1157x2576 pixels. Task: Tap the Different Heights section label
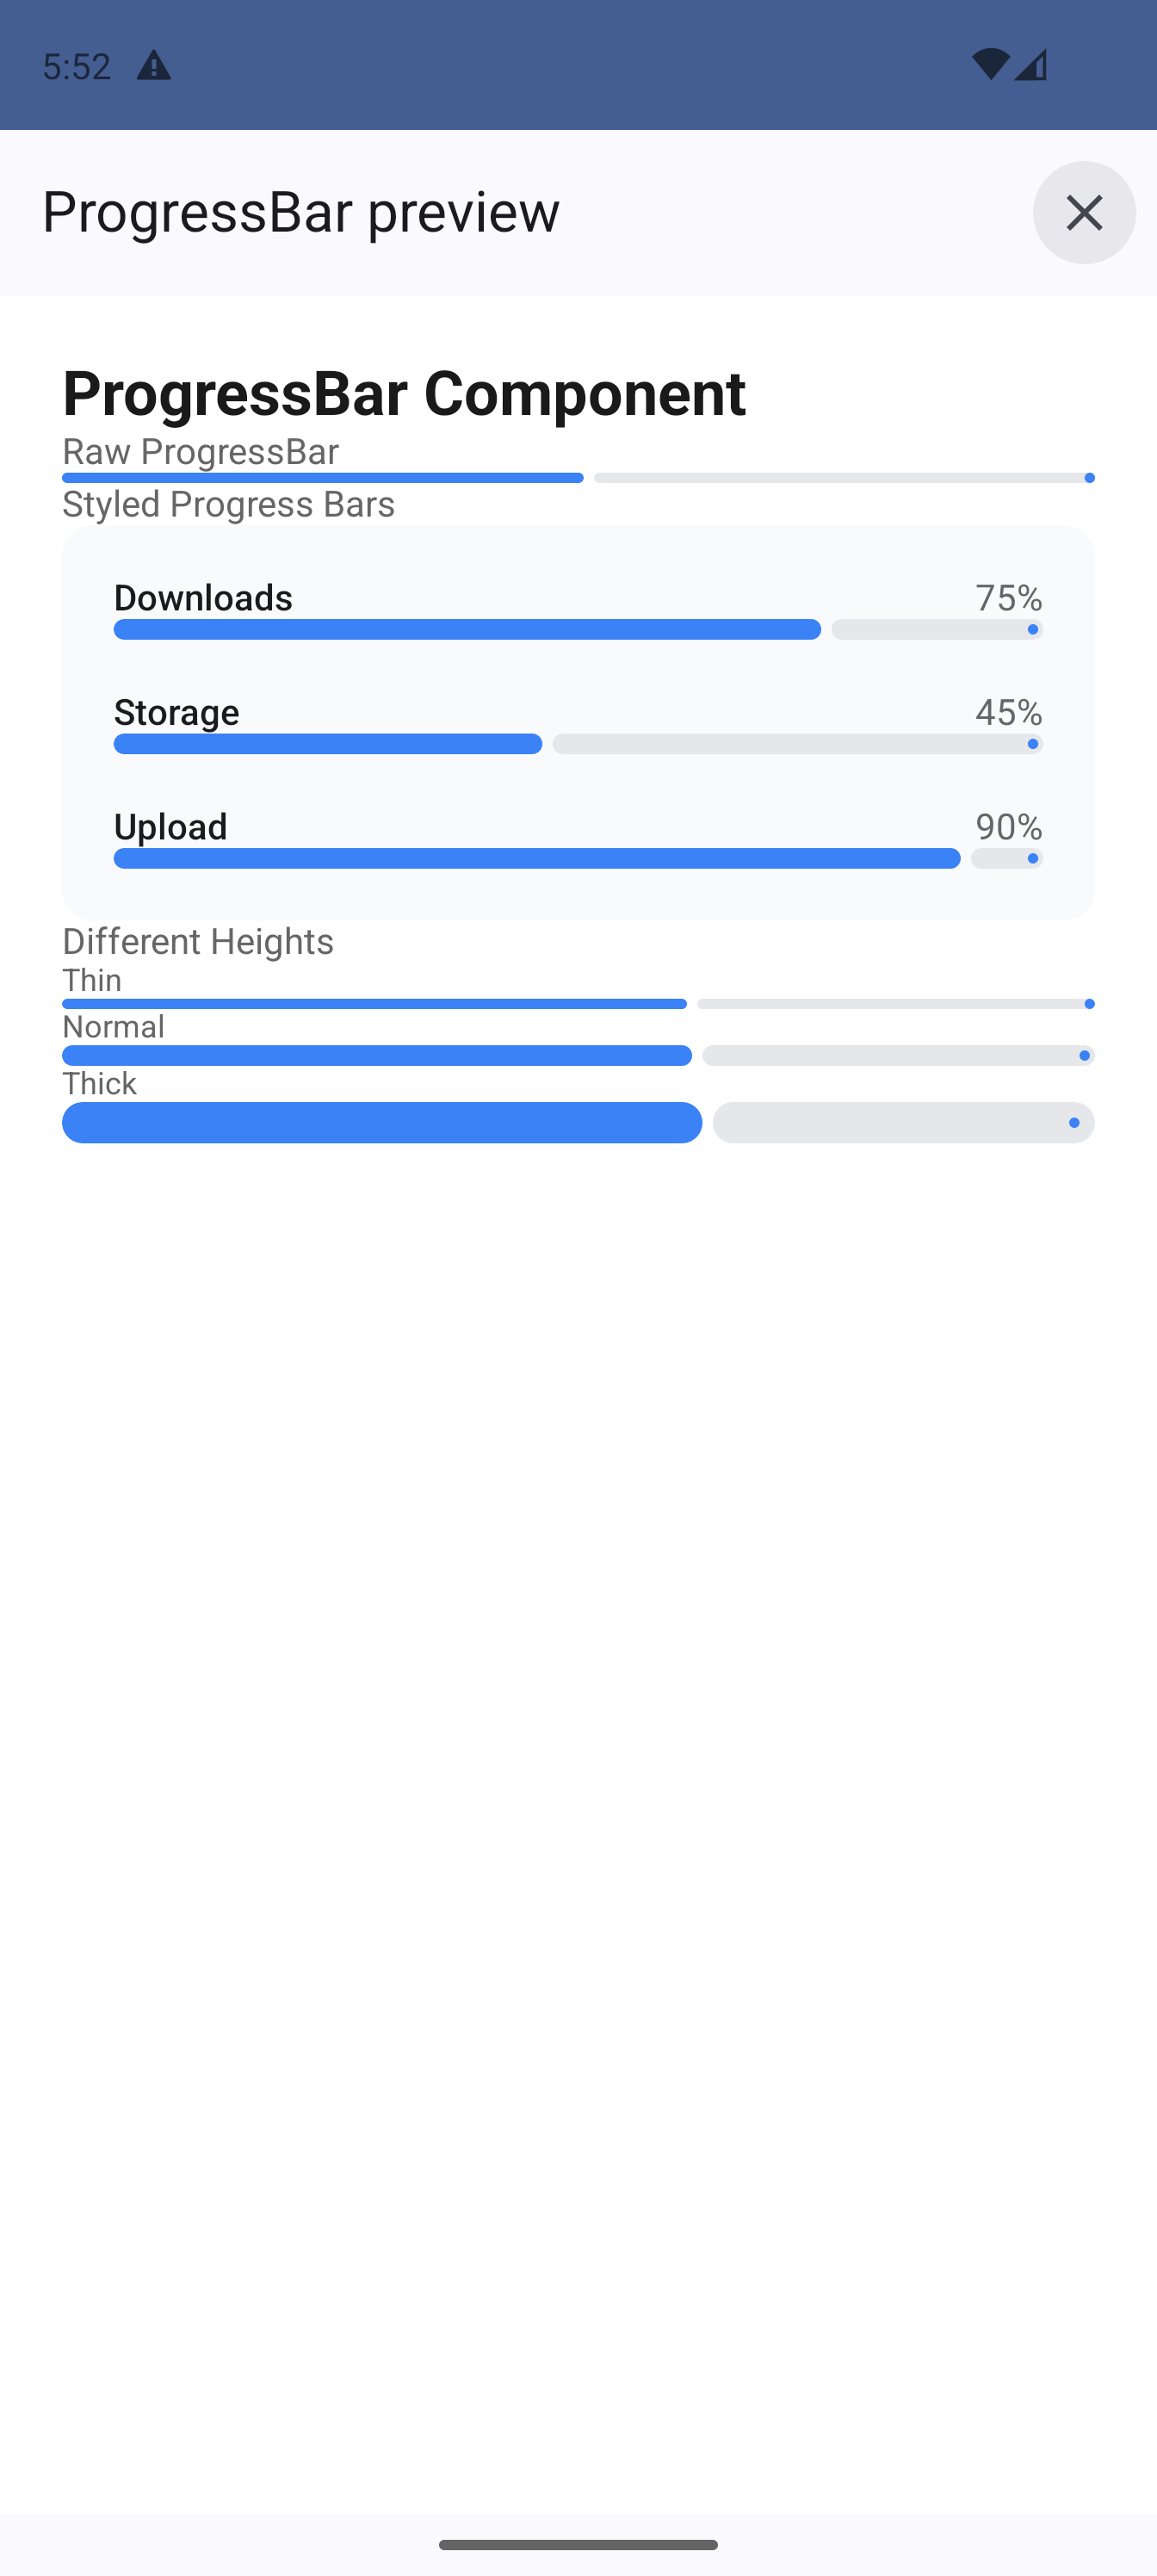[198, 941]
